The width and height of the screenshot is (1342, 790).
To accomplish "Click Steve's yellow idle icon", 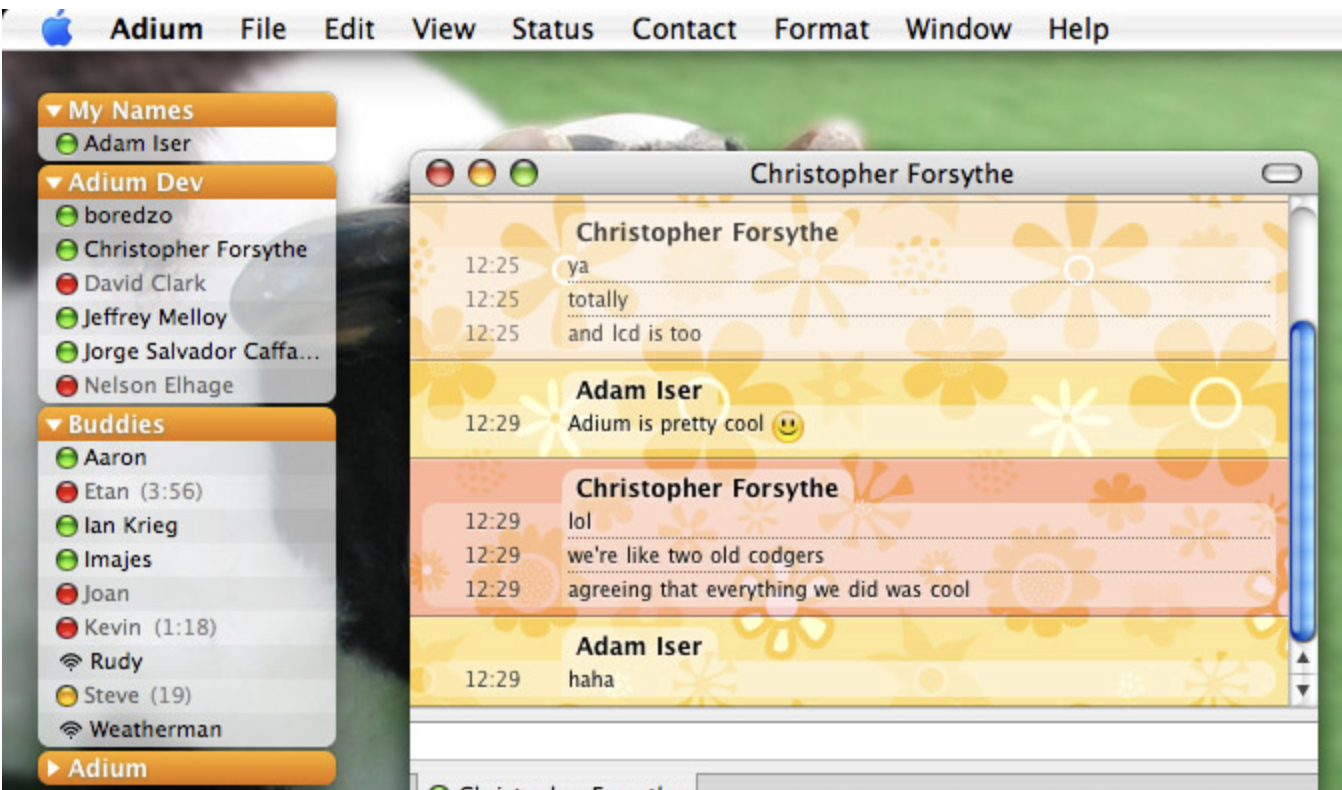I will coord(67,695).
